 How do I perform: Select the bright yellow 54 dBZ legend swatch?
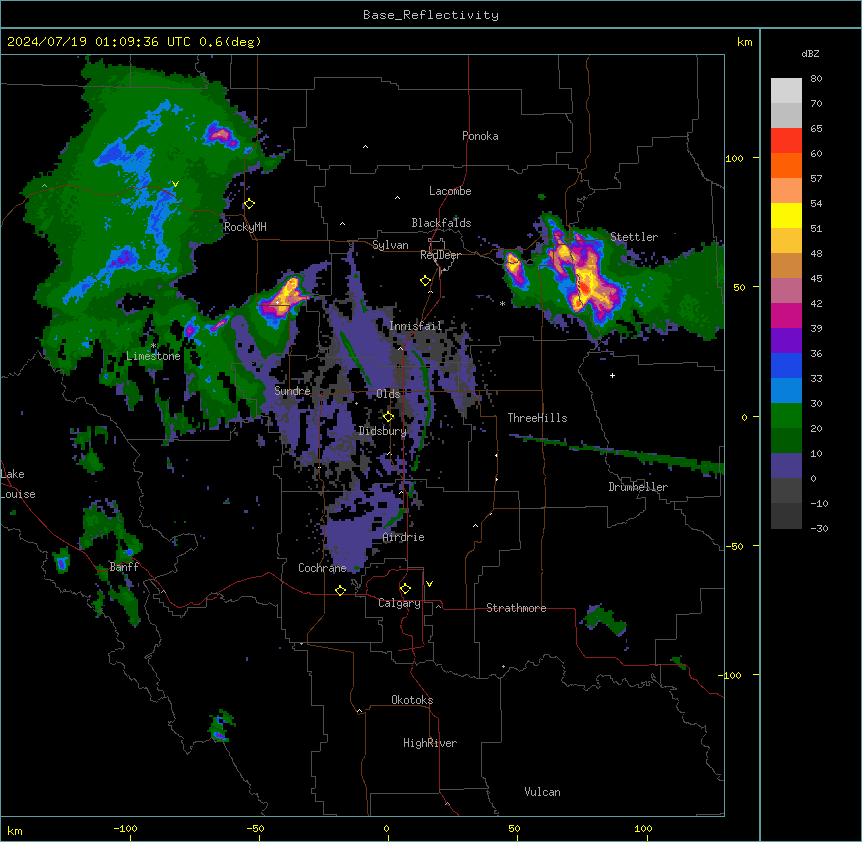[x=786, y=215]
